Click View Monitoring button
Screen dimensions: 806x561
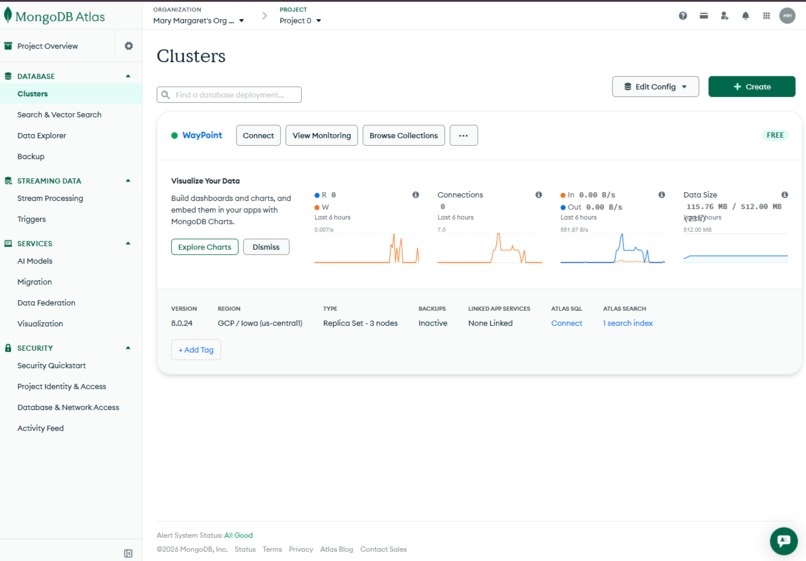pyautogui.click(x=321, y=136)
